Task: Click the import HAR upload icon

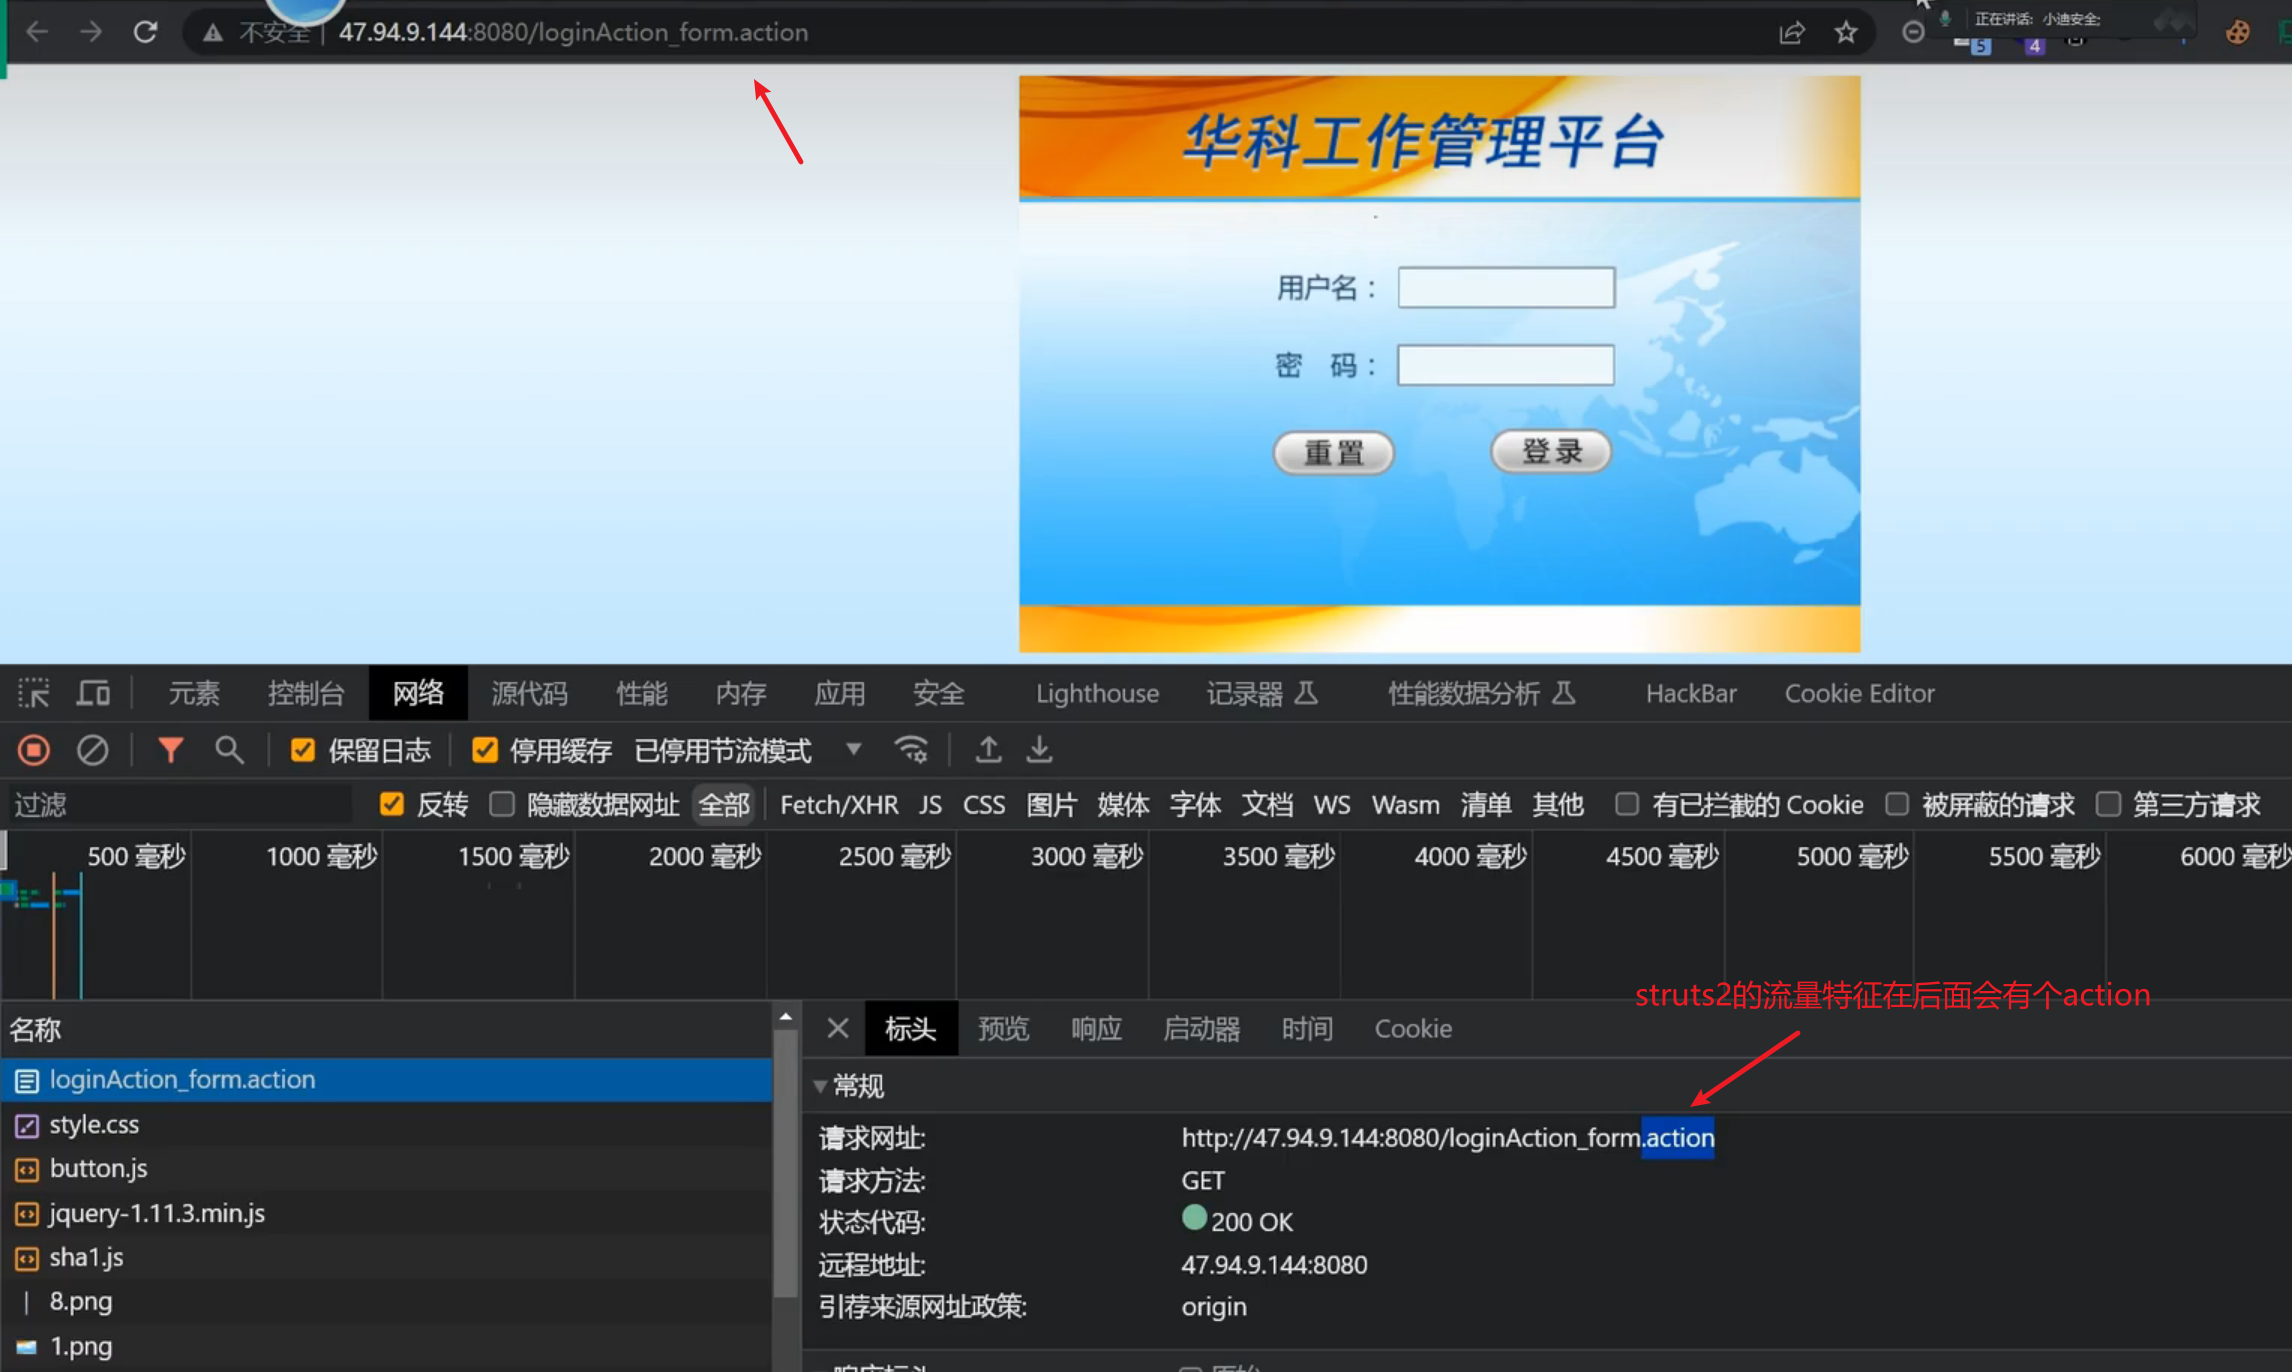Action: 988,750
